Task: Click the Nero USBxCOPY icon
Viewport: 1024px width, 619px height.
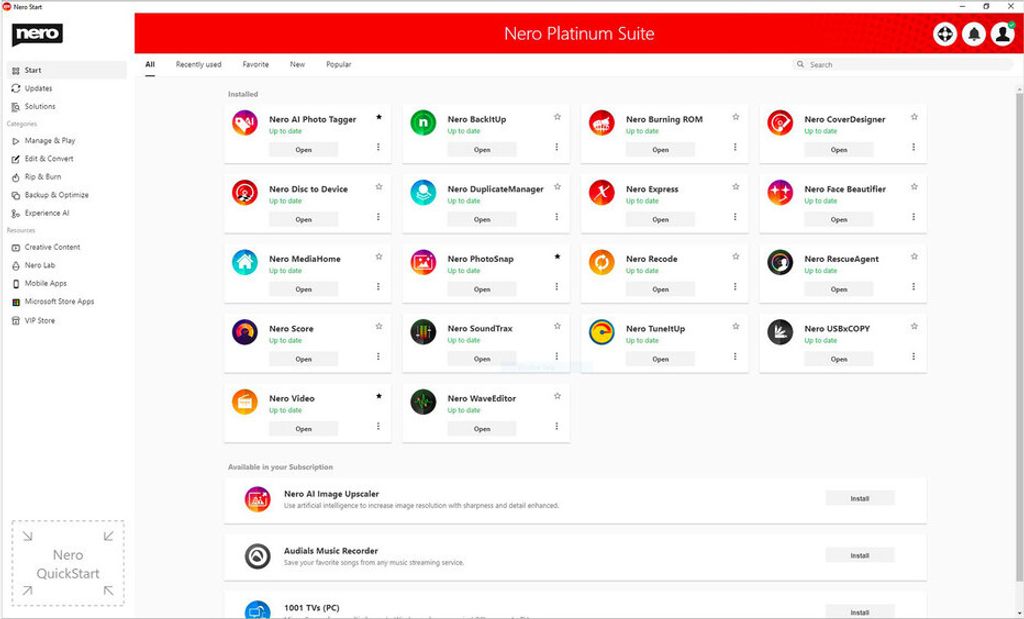Action: [x=780, y=332]
